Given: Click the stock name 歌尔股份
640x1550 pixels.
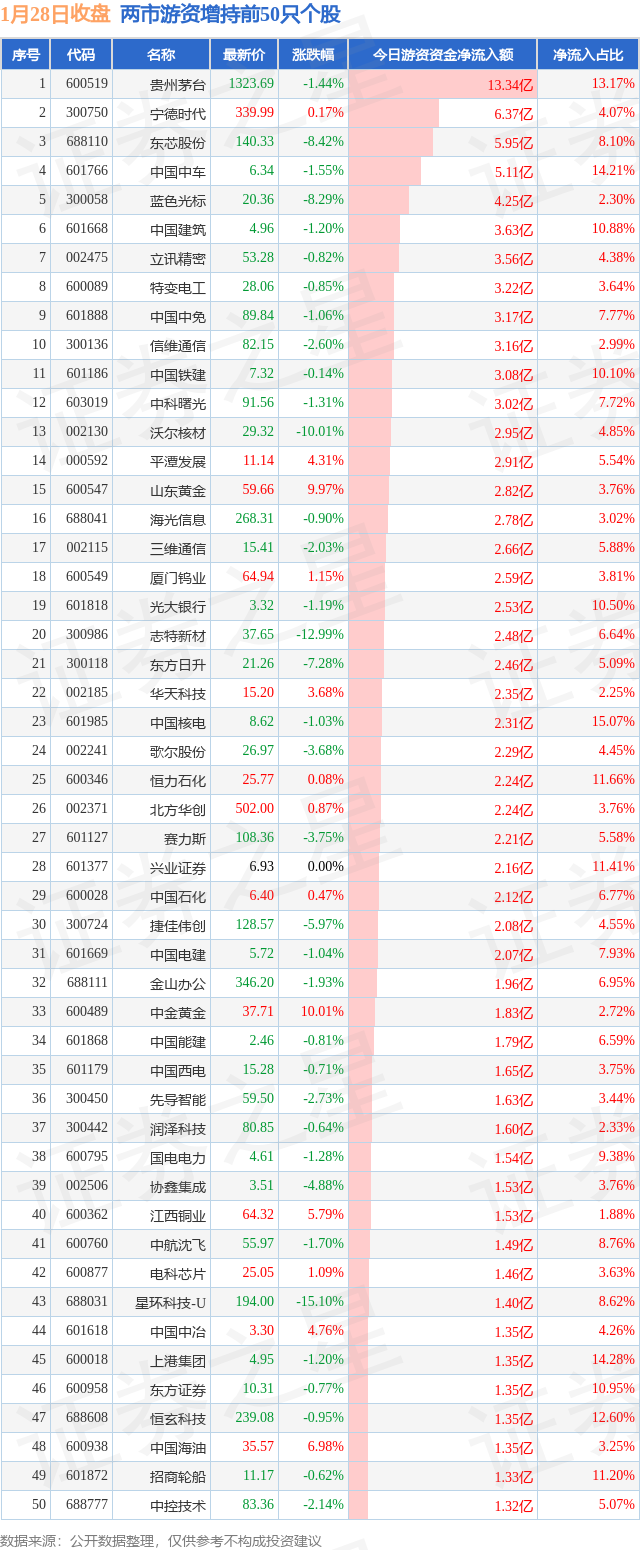Looking at the screenshot, I should pos(178,752).
